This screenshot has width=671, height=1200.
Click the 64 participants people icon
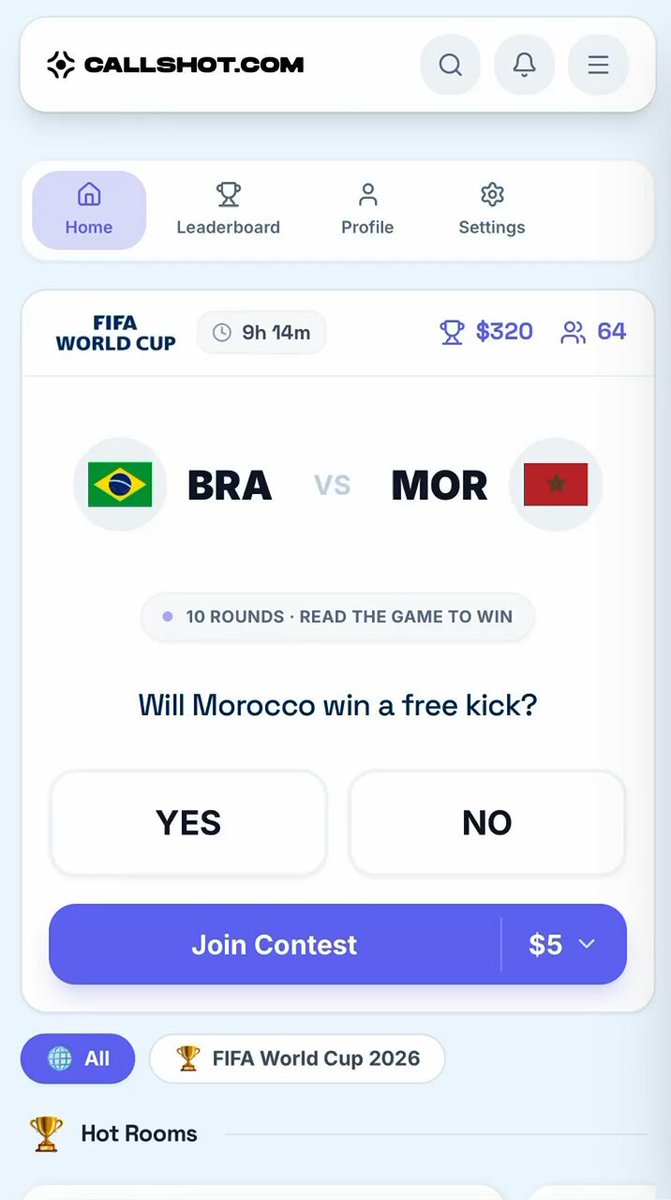coord(573,332)
